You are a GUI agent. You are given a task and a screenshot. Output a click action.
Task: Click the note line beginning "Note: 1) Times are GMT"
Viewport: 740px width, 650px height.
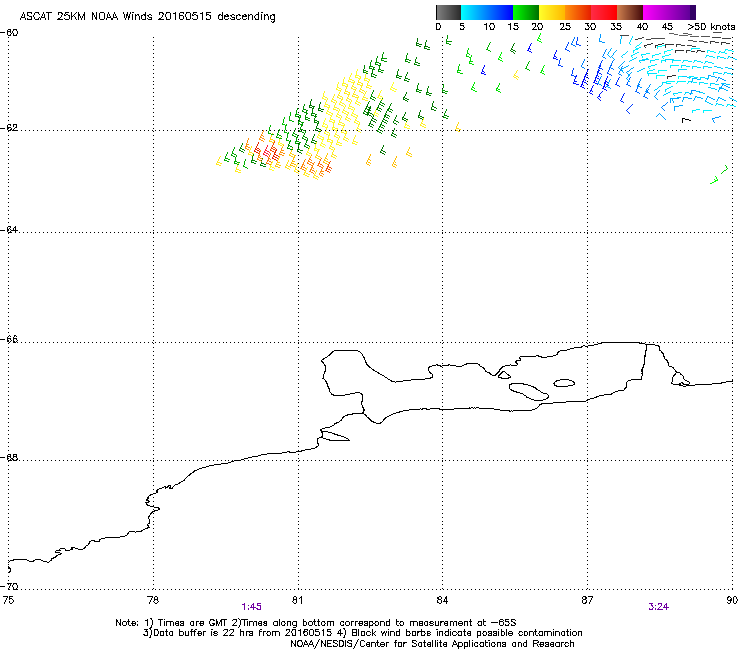[x=316, y=623]
